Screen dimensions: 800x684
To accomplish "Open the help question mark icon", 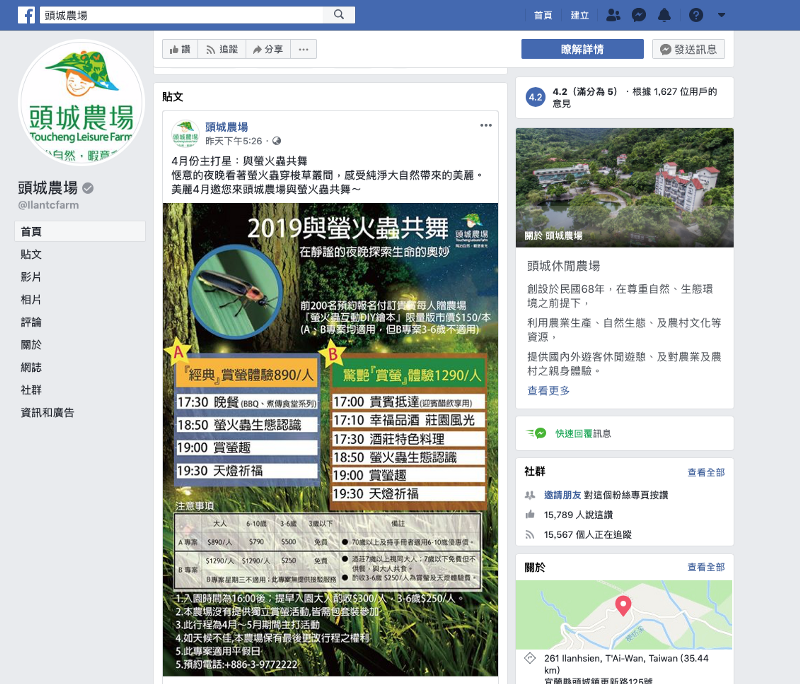I will point(696,15).
